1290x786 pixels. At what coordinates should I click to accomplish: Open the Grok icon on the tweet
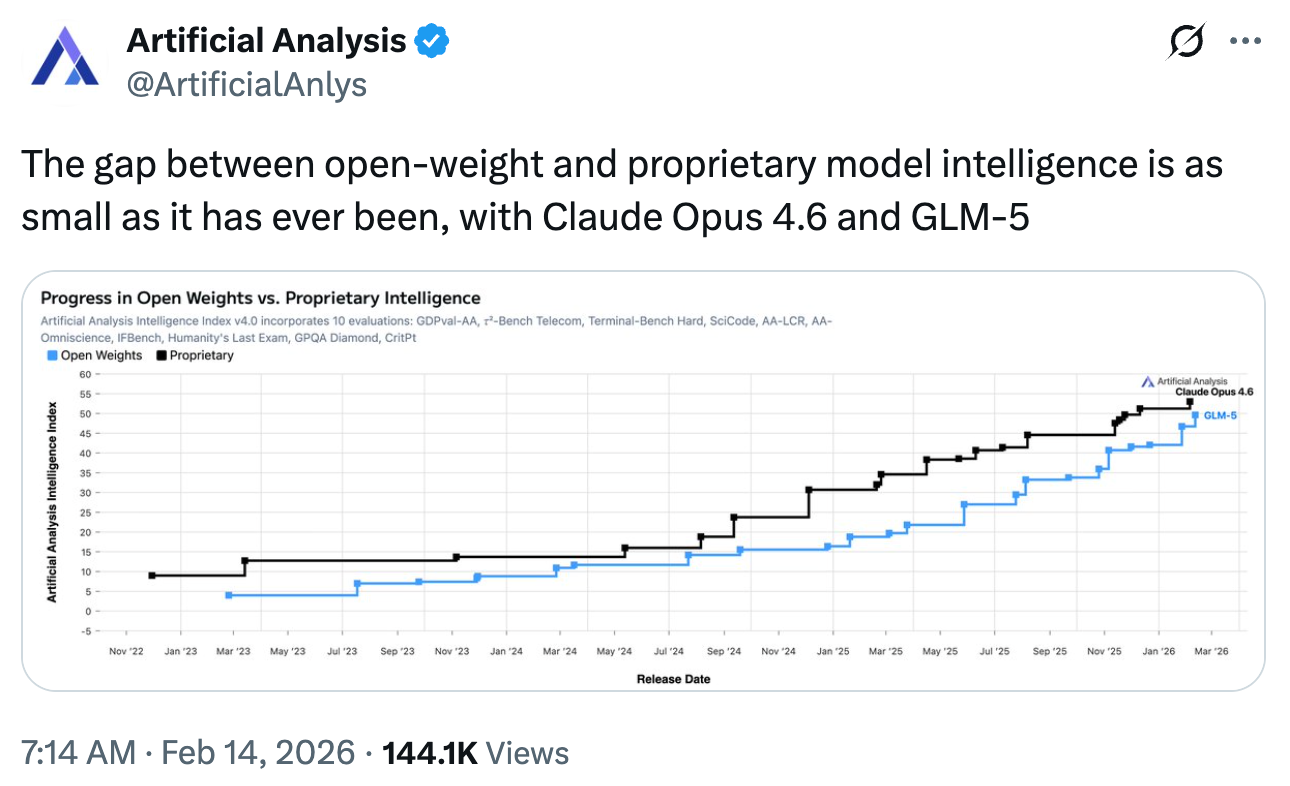(1187, 41)
